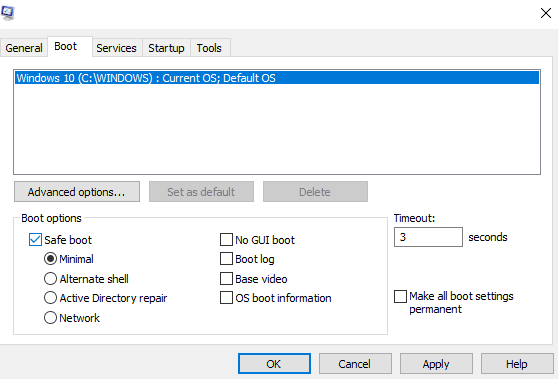
Task: Uncheck the Safe boot checkbox
Action: [35, 239]
